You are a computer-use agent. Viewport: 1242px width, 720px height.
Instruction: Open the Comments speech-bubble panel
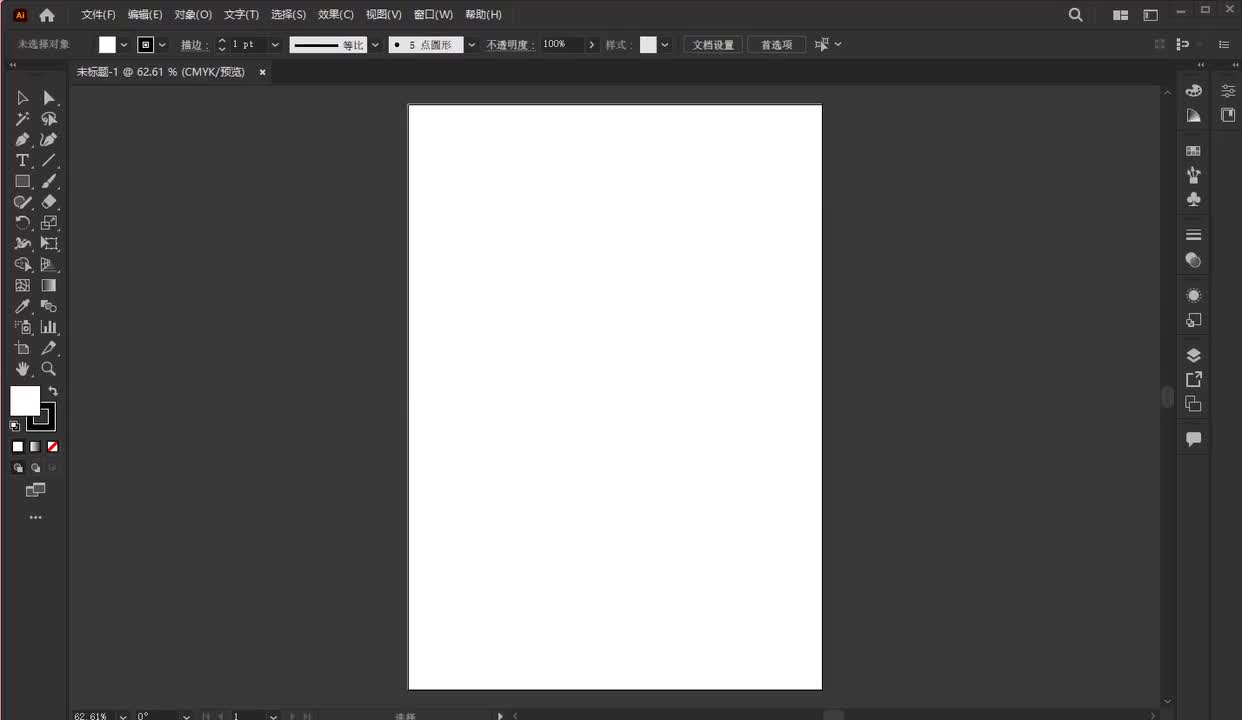1193,439
